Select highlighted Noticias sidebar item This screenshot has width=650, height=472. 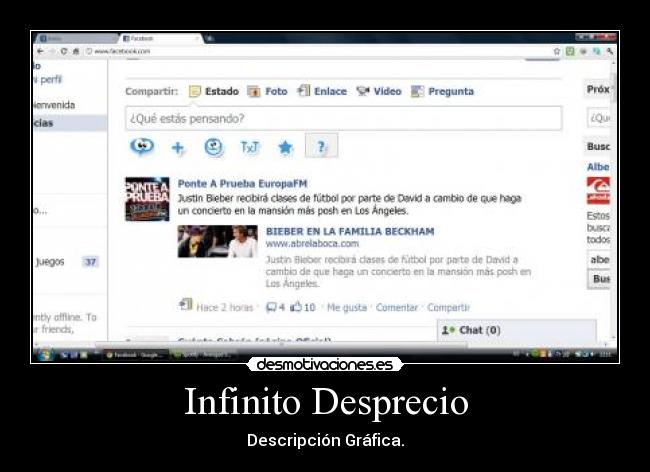pos(70,123)
